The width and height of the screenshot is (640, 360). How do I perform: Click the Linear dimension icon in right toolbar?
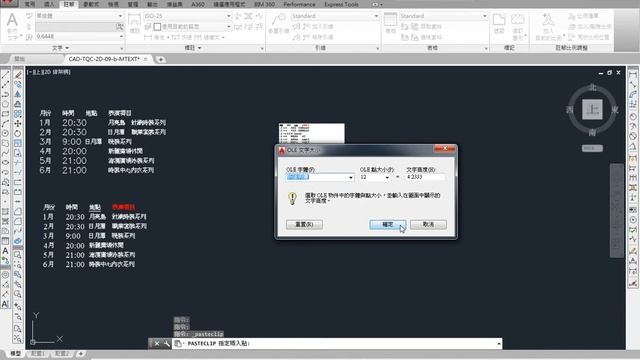pyautogui.click(x=633, y=75)
